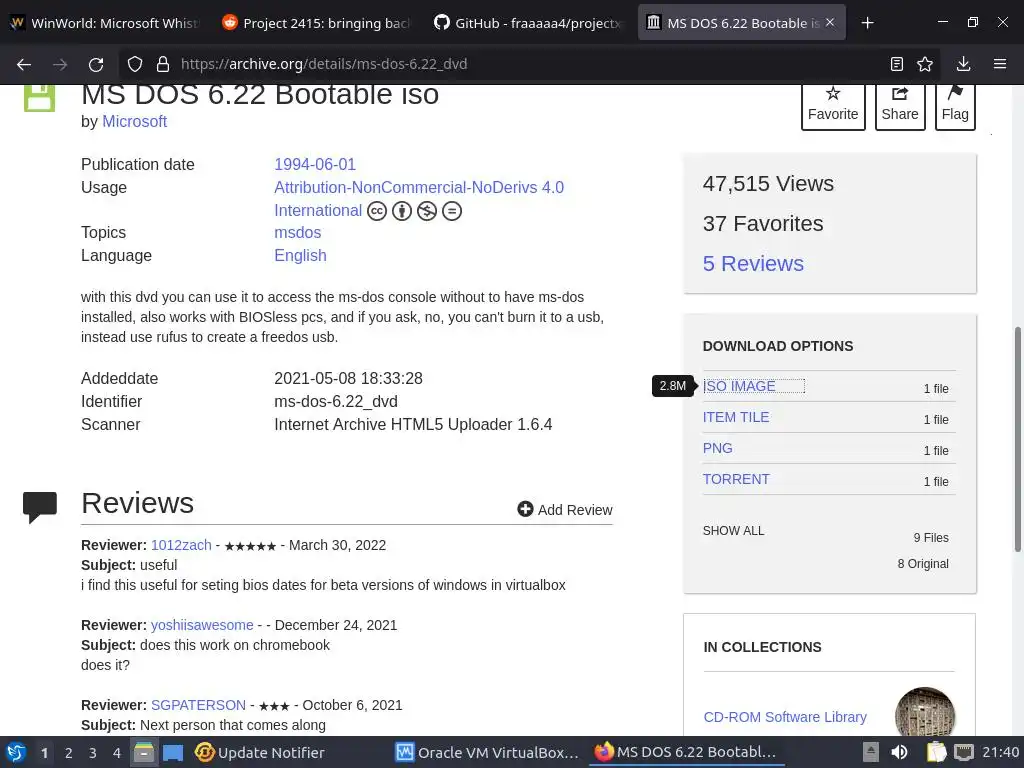
Task: Open the file manager taskbar icon
Action: (x=144, y=752)
